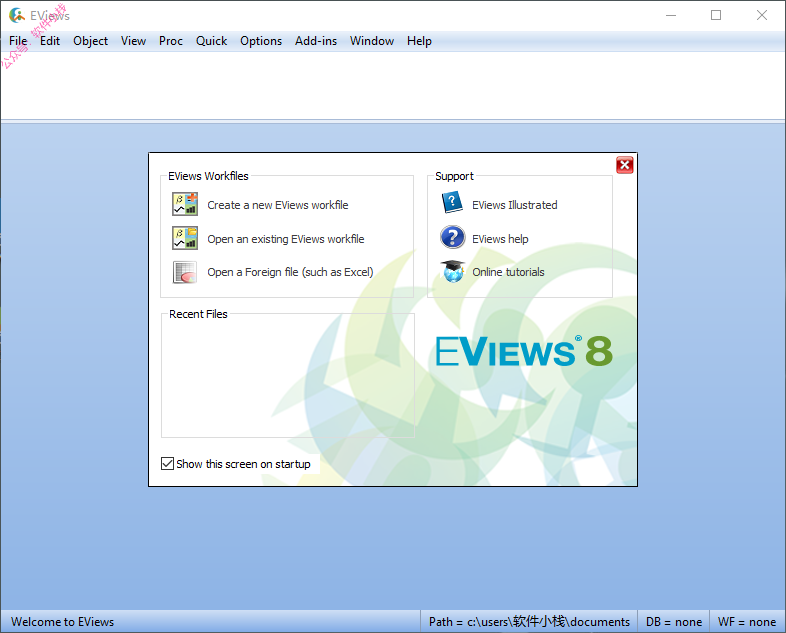786x633 pixels.
Task: Click the Open existing workfile icon
Action: [184, 239]
